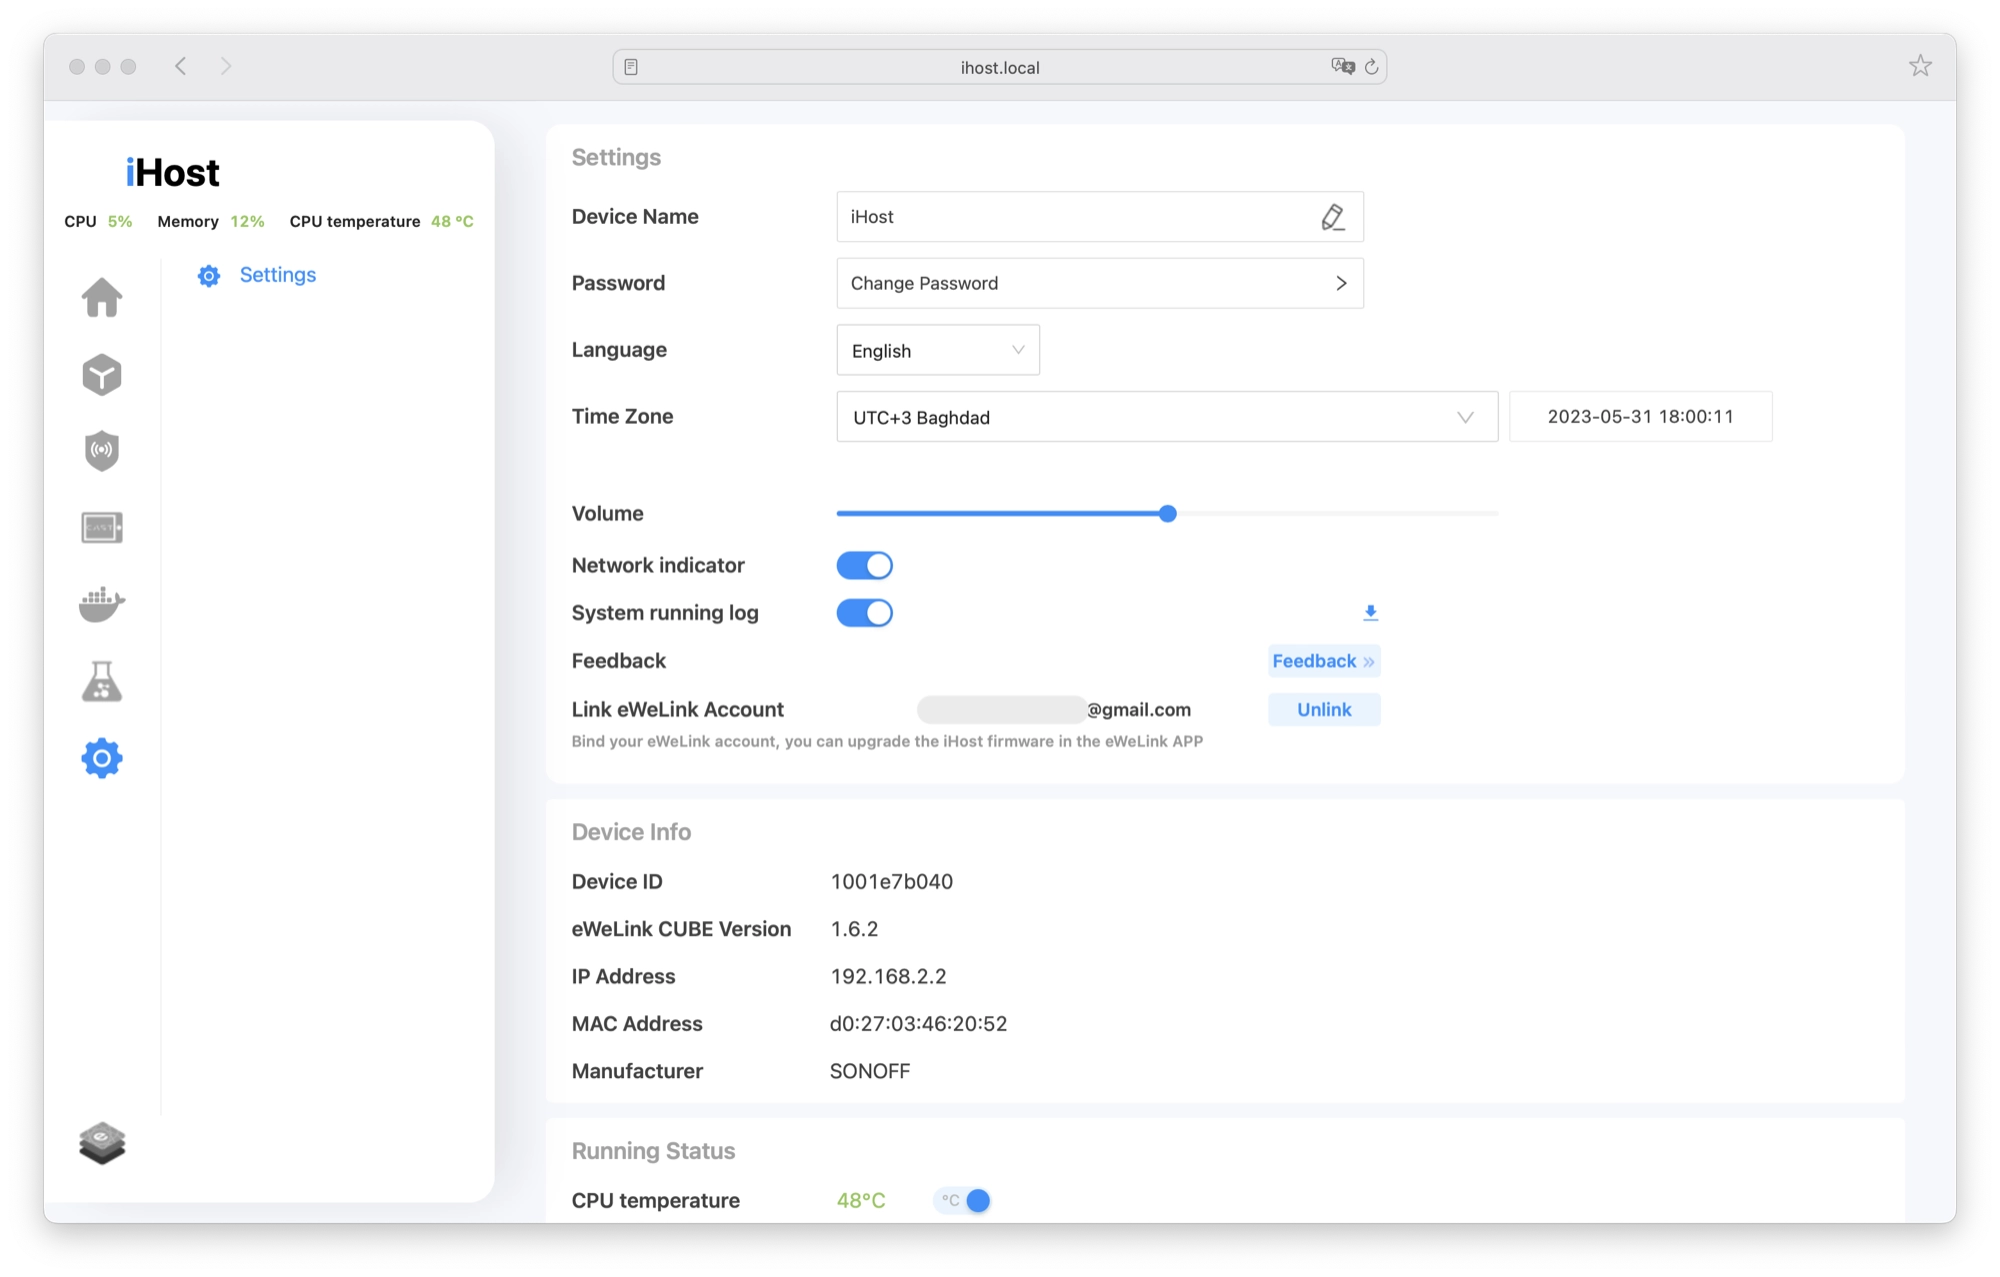Click the Memory 12% status readout

coord(211,222)
